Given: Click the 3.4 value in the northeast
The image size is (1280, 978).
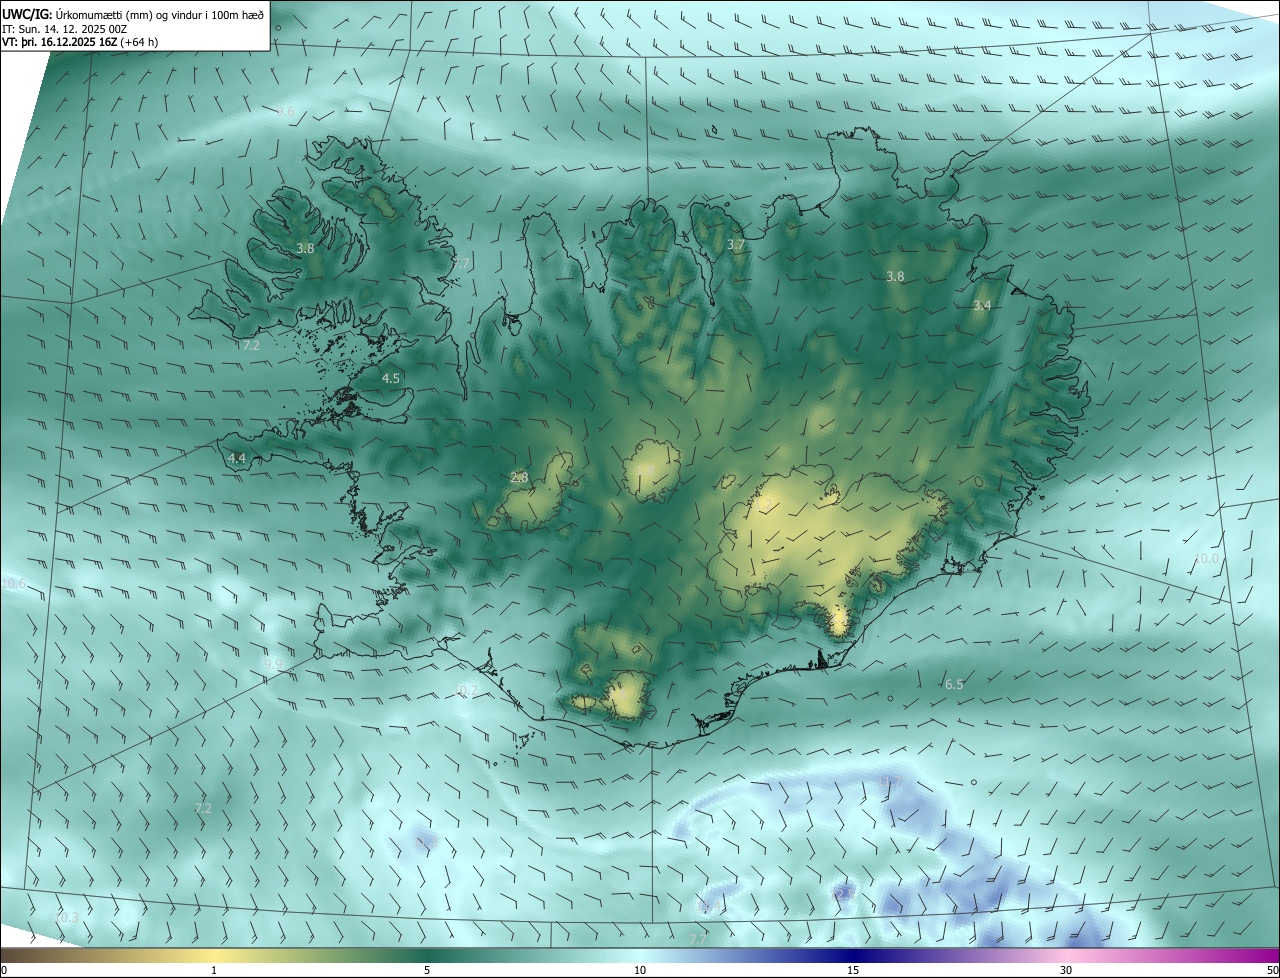Looking at the screenshot, I should point(982,305).
